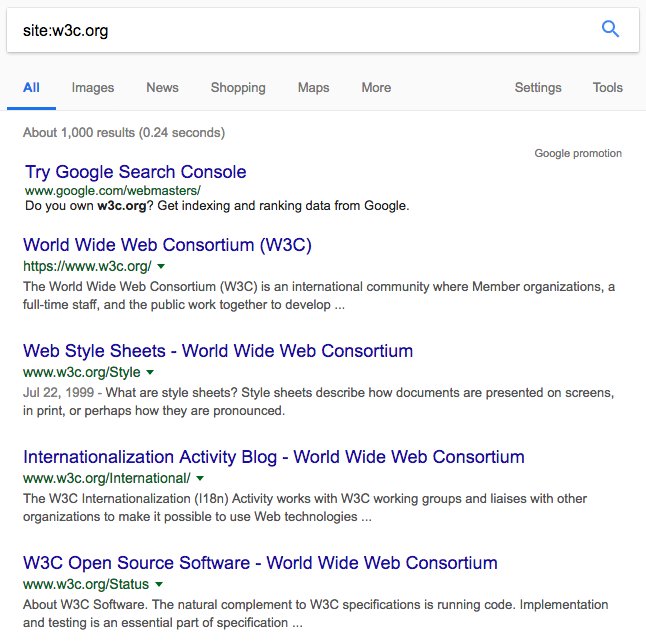
Task: Expand dropdown arrow next to www.w3c.org/International/
Action: pyautogui.click(x=200, y=478)
